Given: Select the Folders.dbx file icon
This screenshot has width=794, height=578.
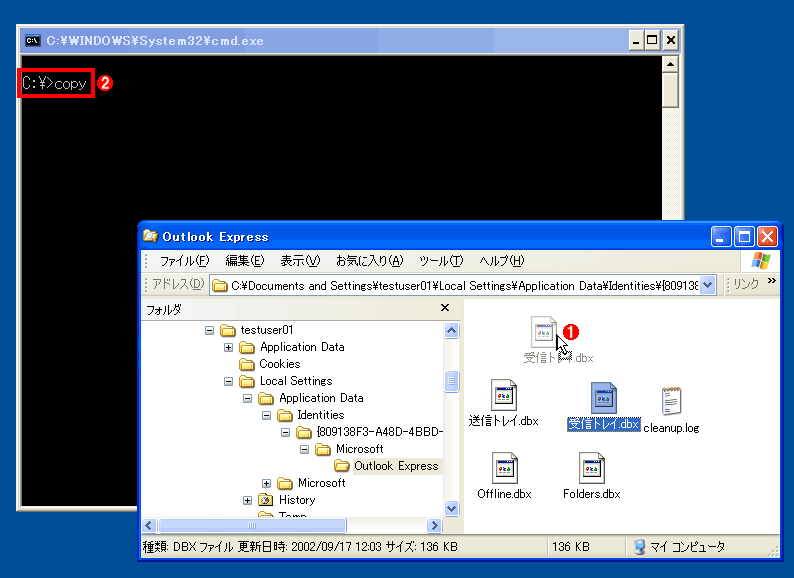Looking at the screenshot, I should click(x=591, y=468).
